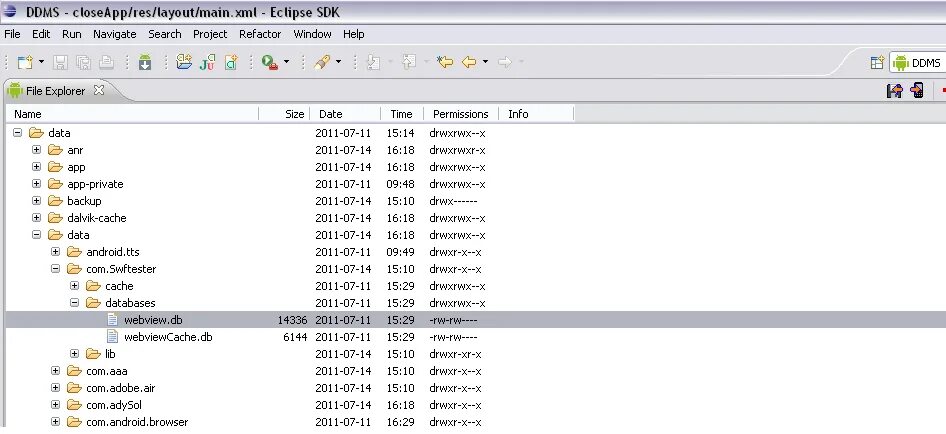Click the Print toolbar icon
The image size is (946, 434).
click(106, 62)
